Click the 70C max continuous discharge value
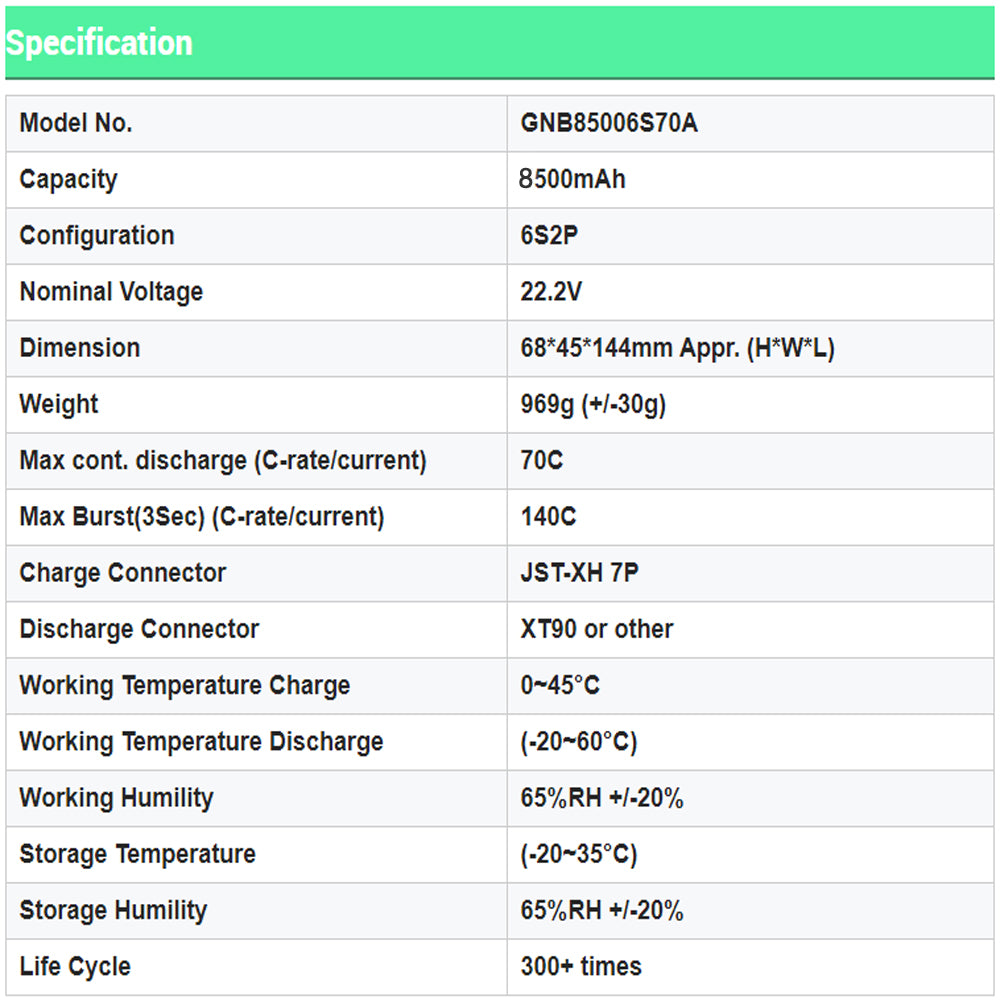The height and width of the screenshot is (1000, 1000). pos(542,460)
